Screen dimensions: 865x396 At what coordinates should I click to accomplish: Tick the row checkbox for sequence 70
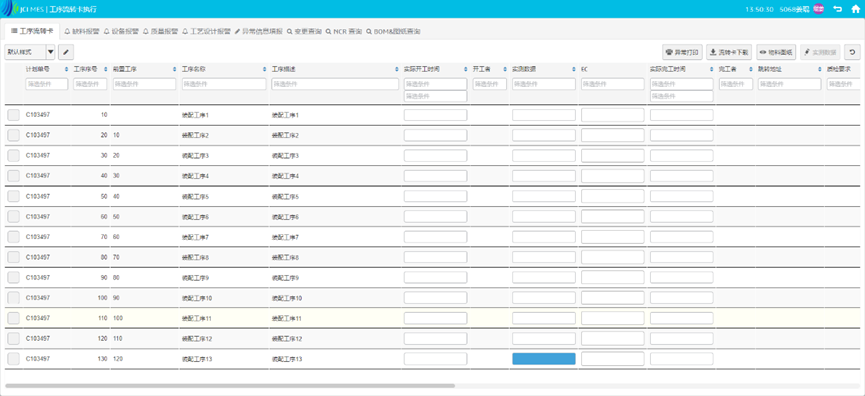(x=13, y=237)
